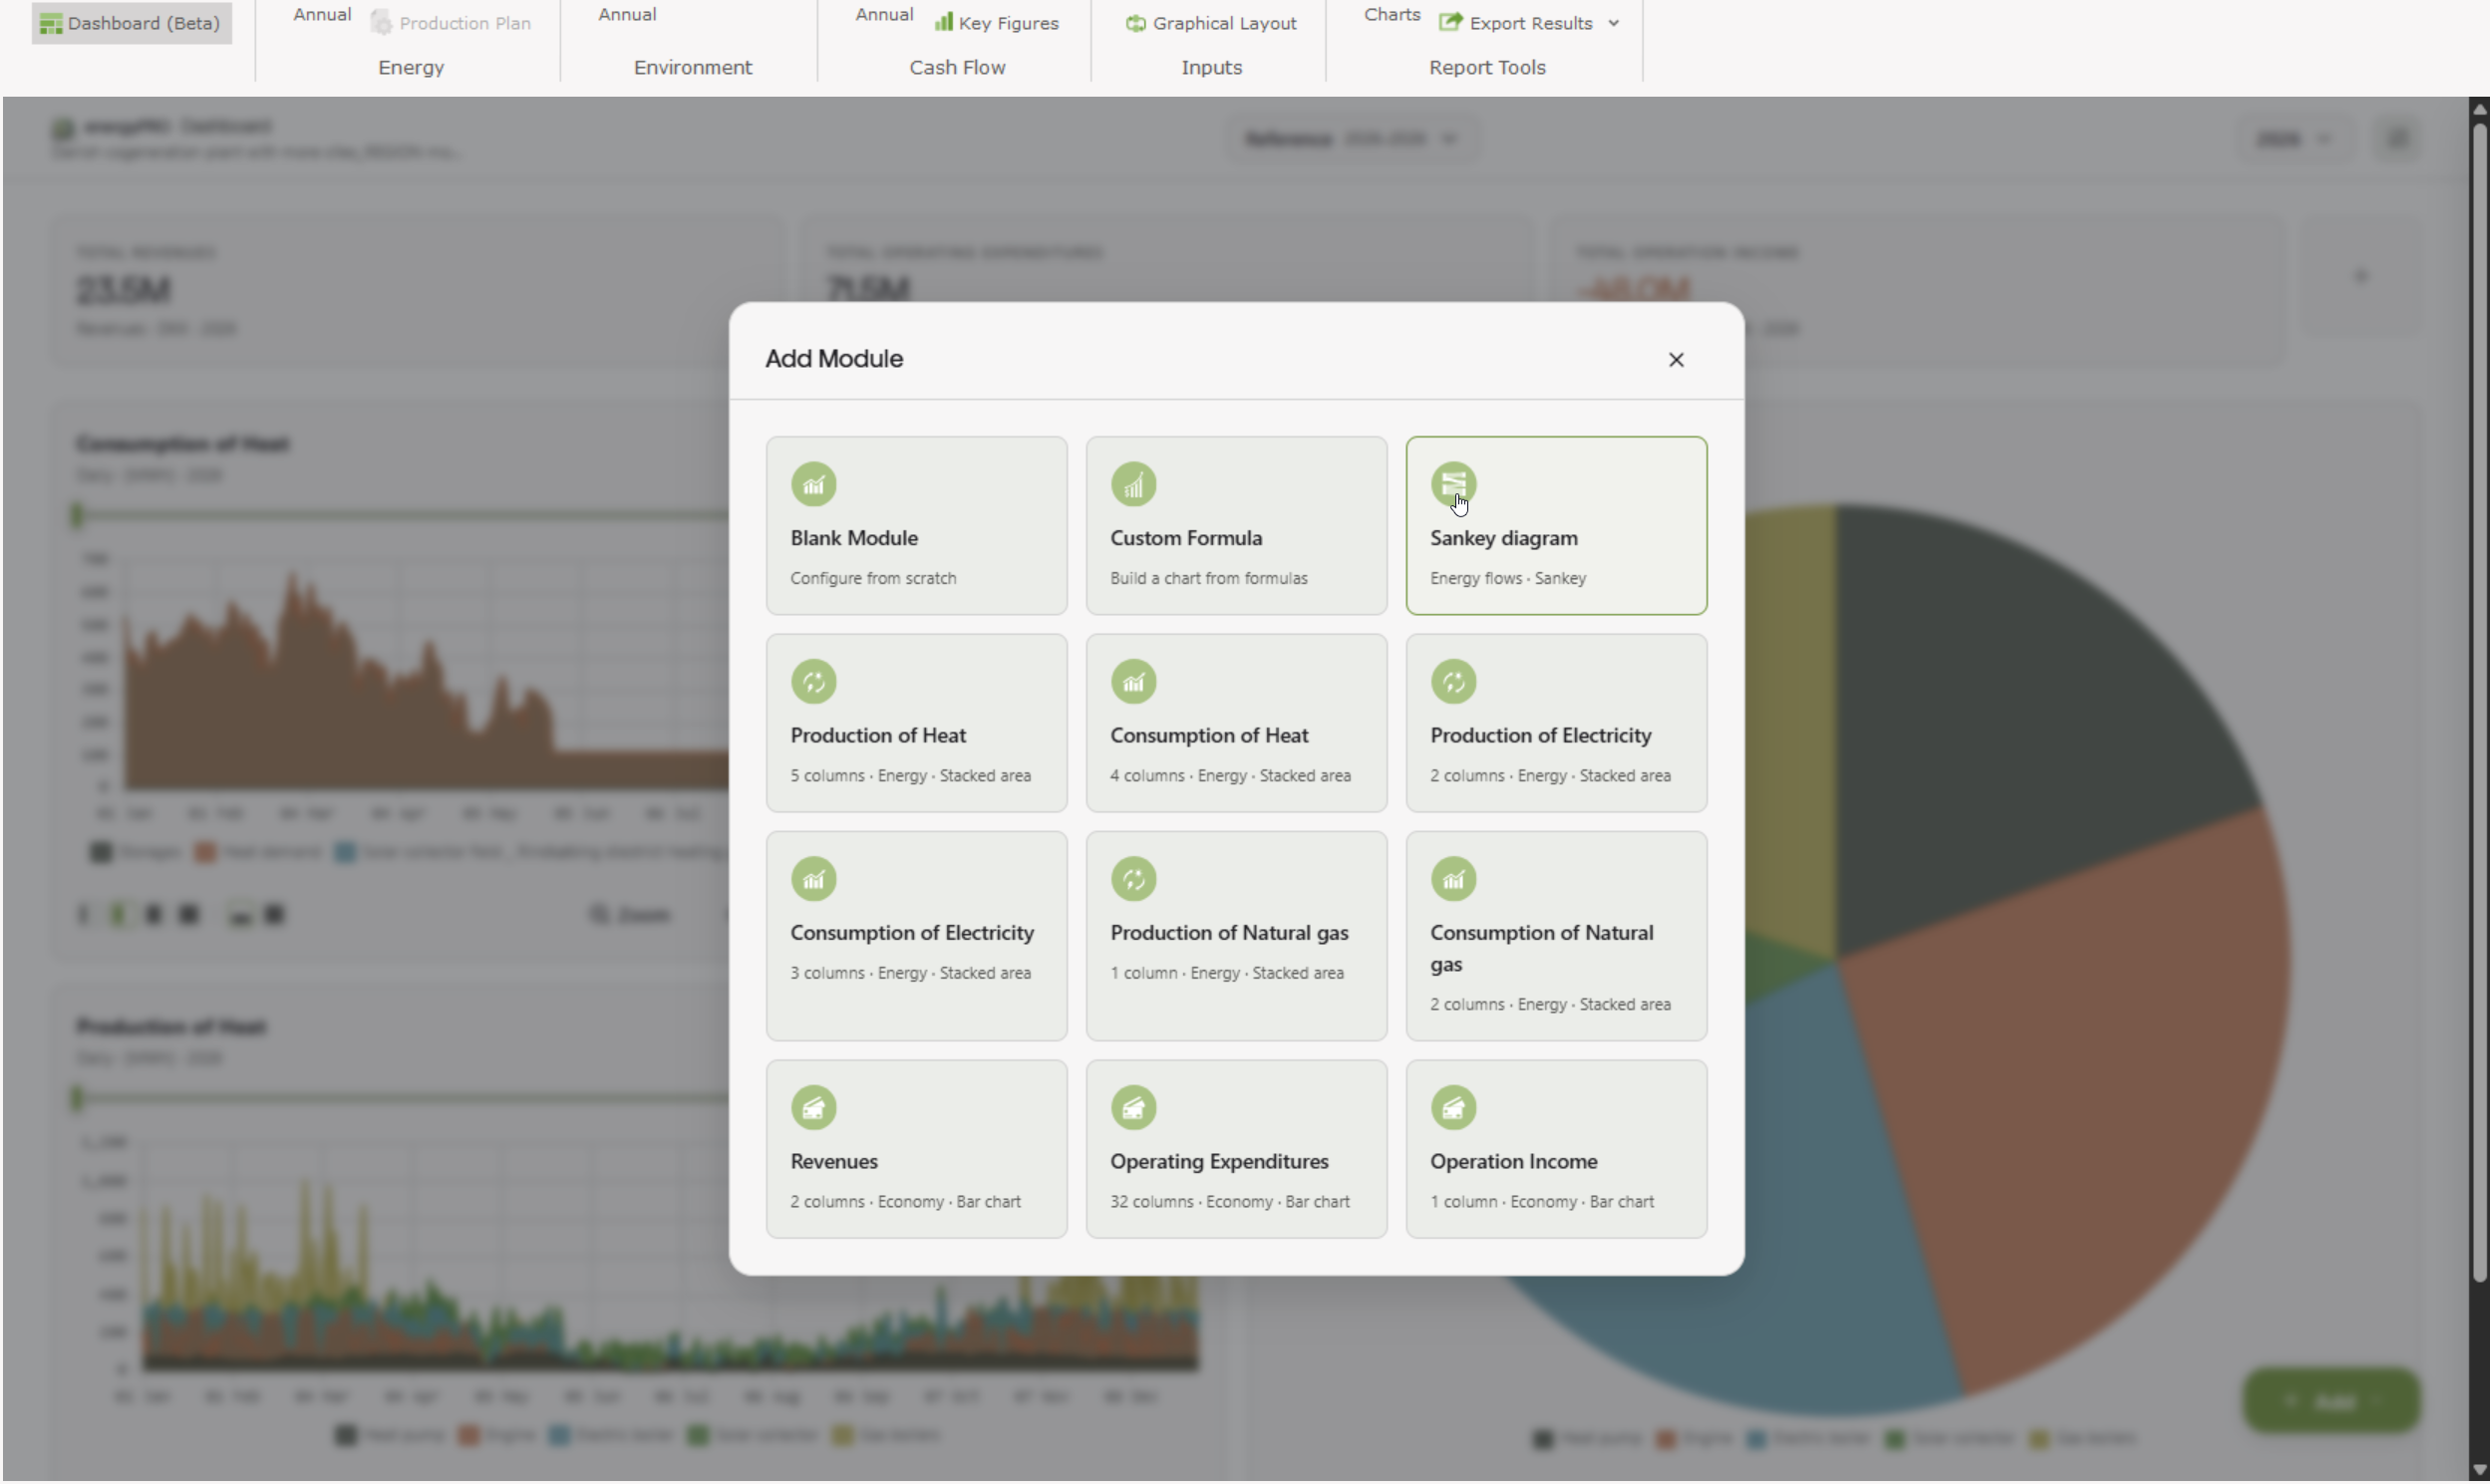Click the Operation Income wallet icon
Viewport: 2490px width, 1484px height.
pyautogui.click(x=1454, y=1109)
